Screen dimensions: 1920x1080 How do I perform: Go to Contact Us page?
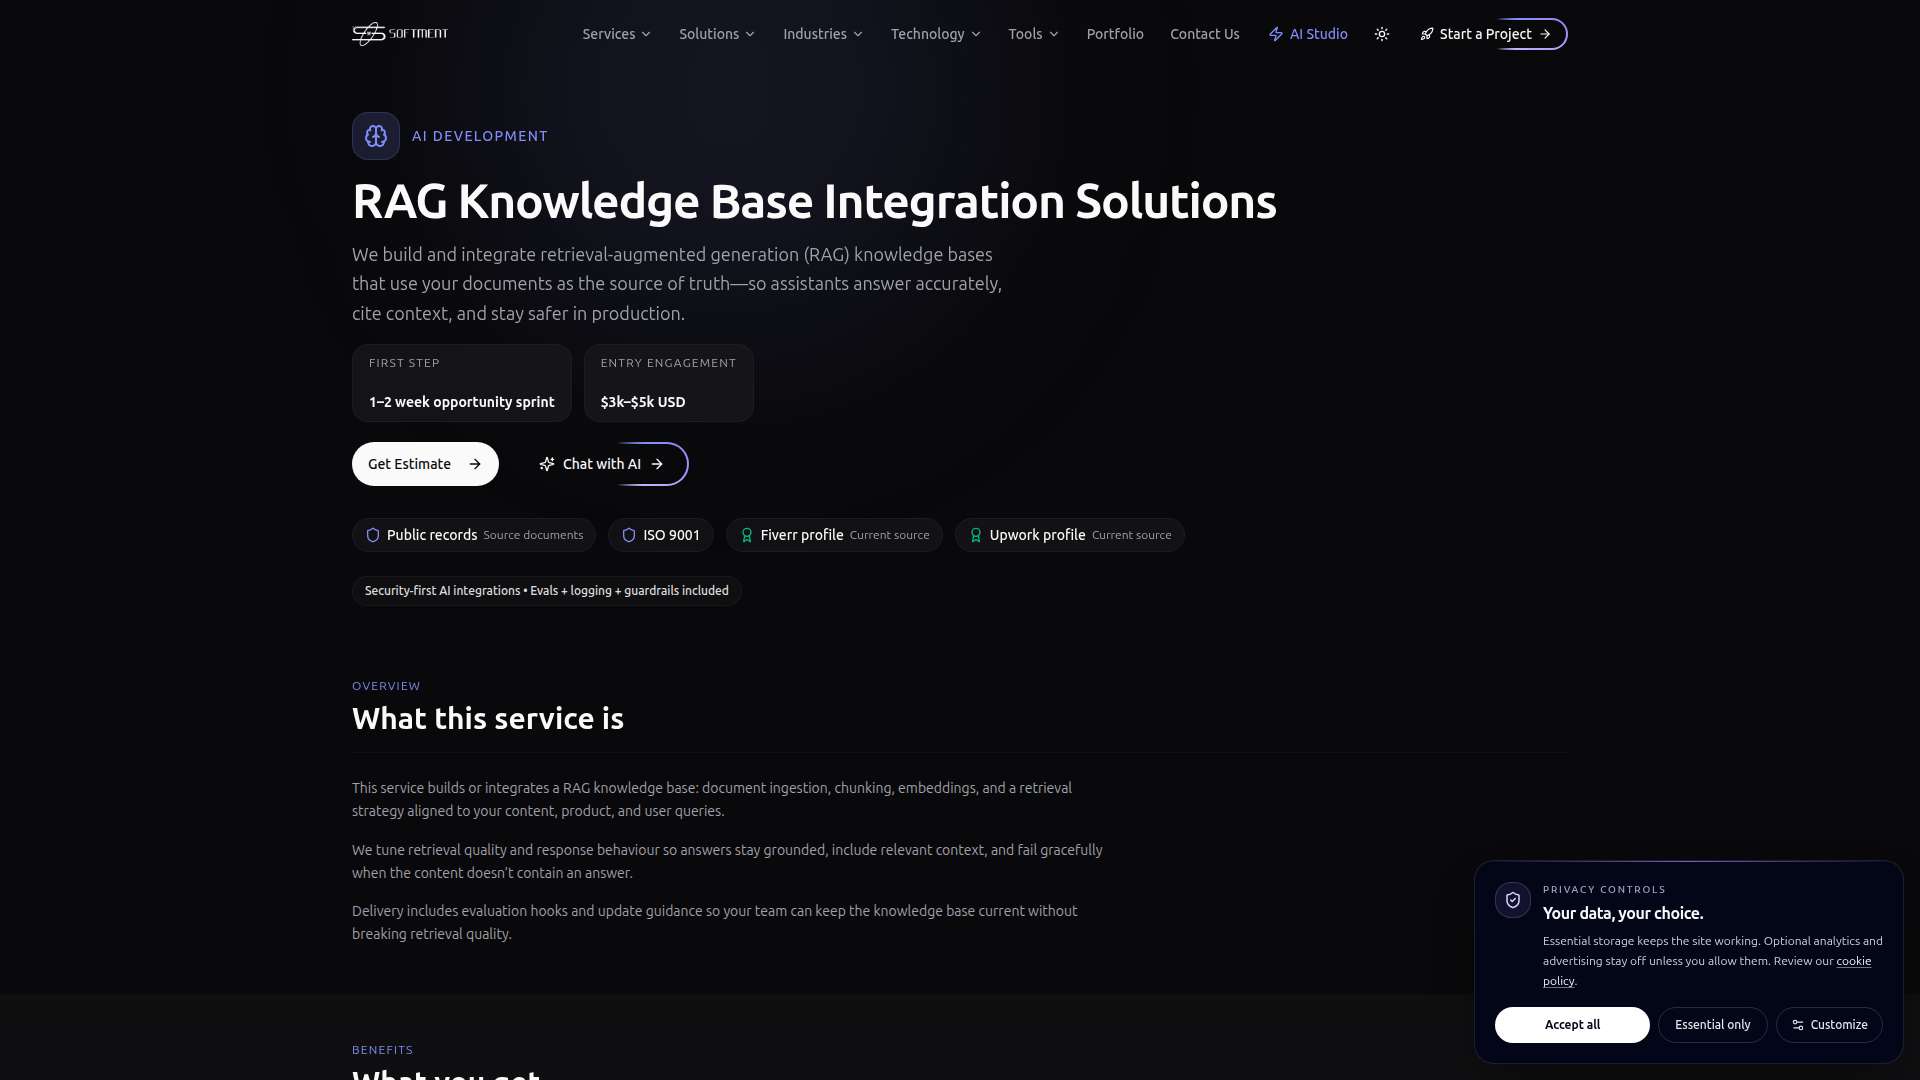click(1205, 34)
